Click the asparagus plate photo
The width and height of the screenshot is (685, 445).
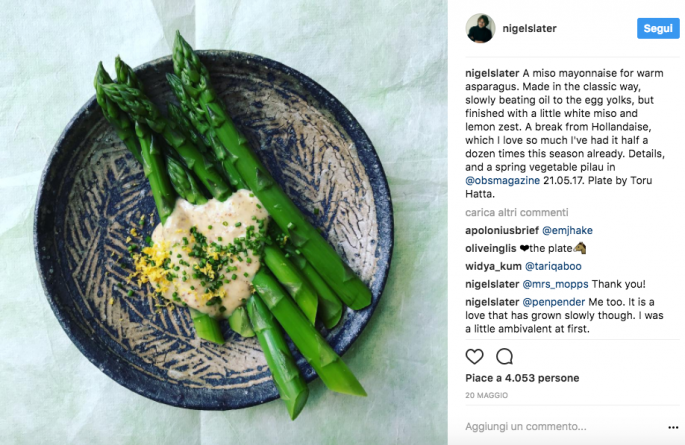coord(224,222)
